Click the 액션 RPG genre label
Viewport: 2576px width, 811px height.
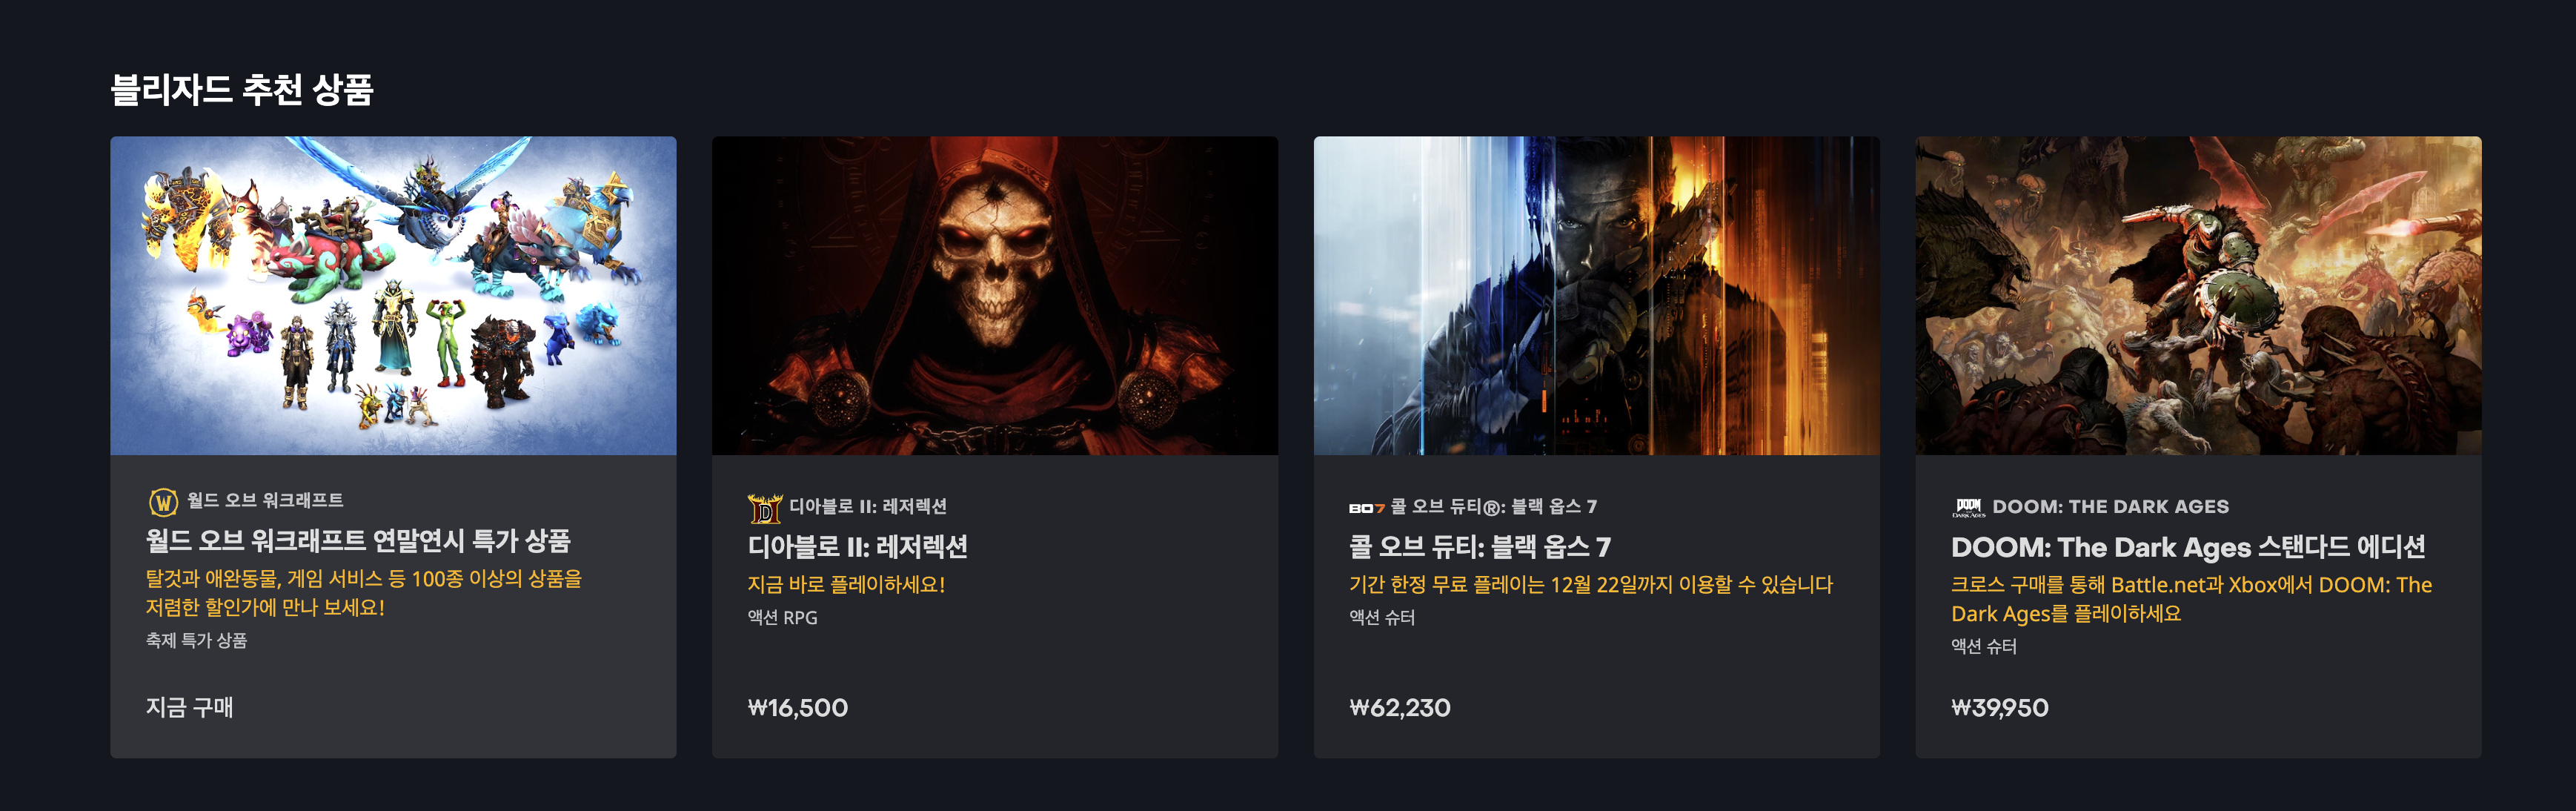[x=783, y=617]
